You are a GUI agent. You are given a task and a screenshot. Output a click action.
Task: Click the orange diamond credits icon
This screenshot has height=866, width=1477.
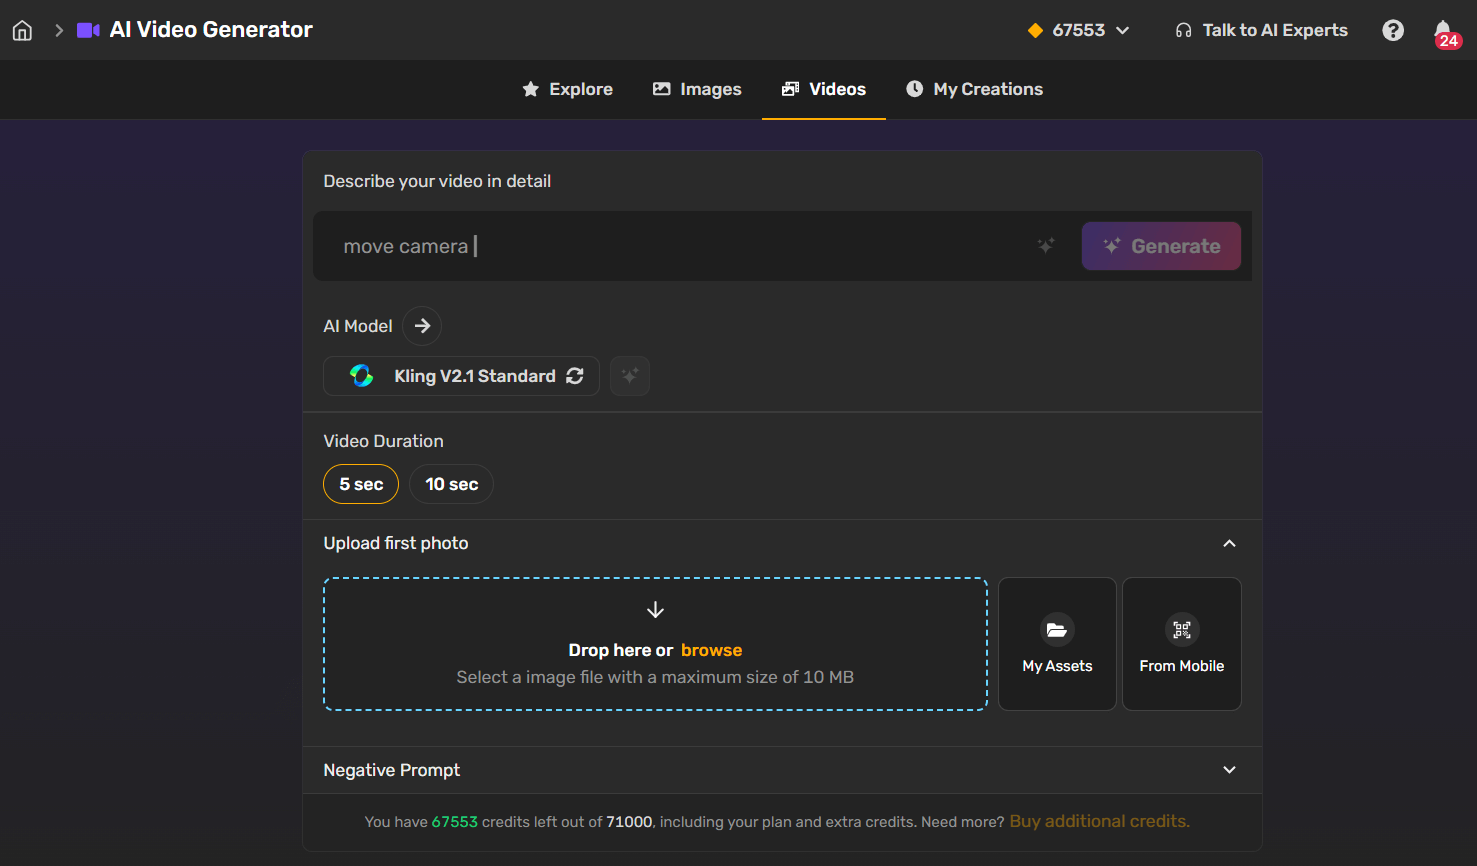1035,30
